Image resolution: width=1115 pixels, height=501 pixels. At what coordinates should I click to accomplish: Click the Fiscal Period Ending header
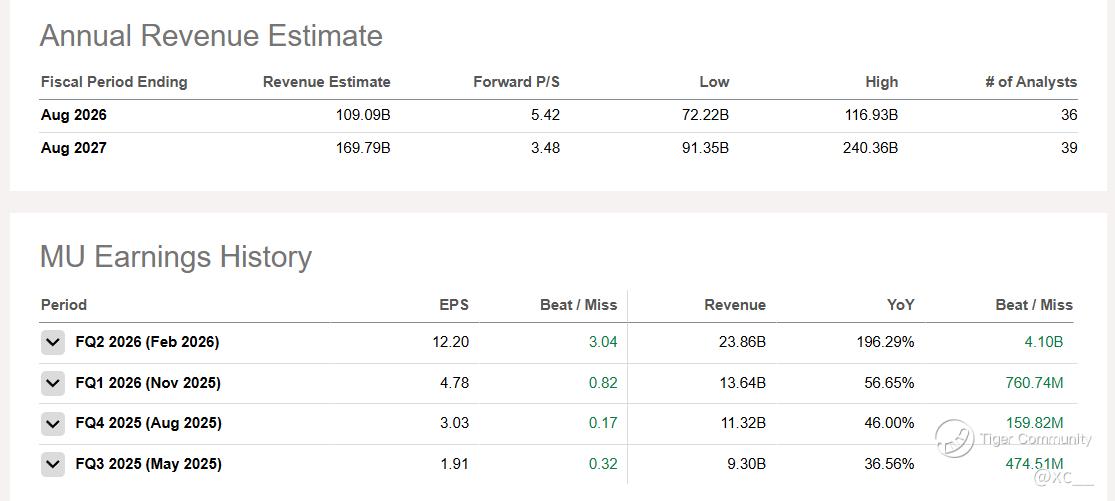(x=114, y=82)
